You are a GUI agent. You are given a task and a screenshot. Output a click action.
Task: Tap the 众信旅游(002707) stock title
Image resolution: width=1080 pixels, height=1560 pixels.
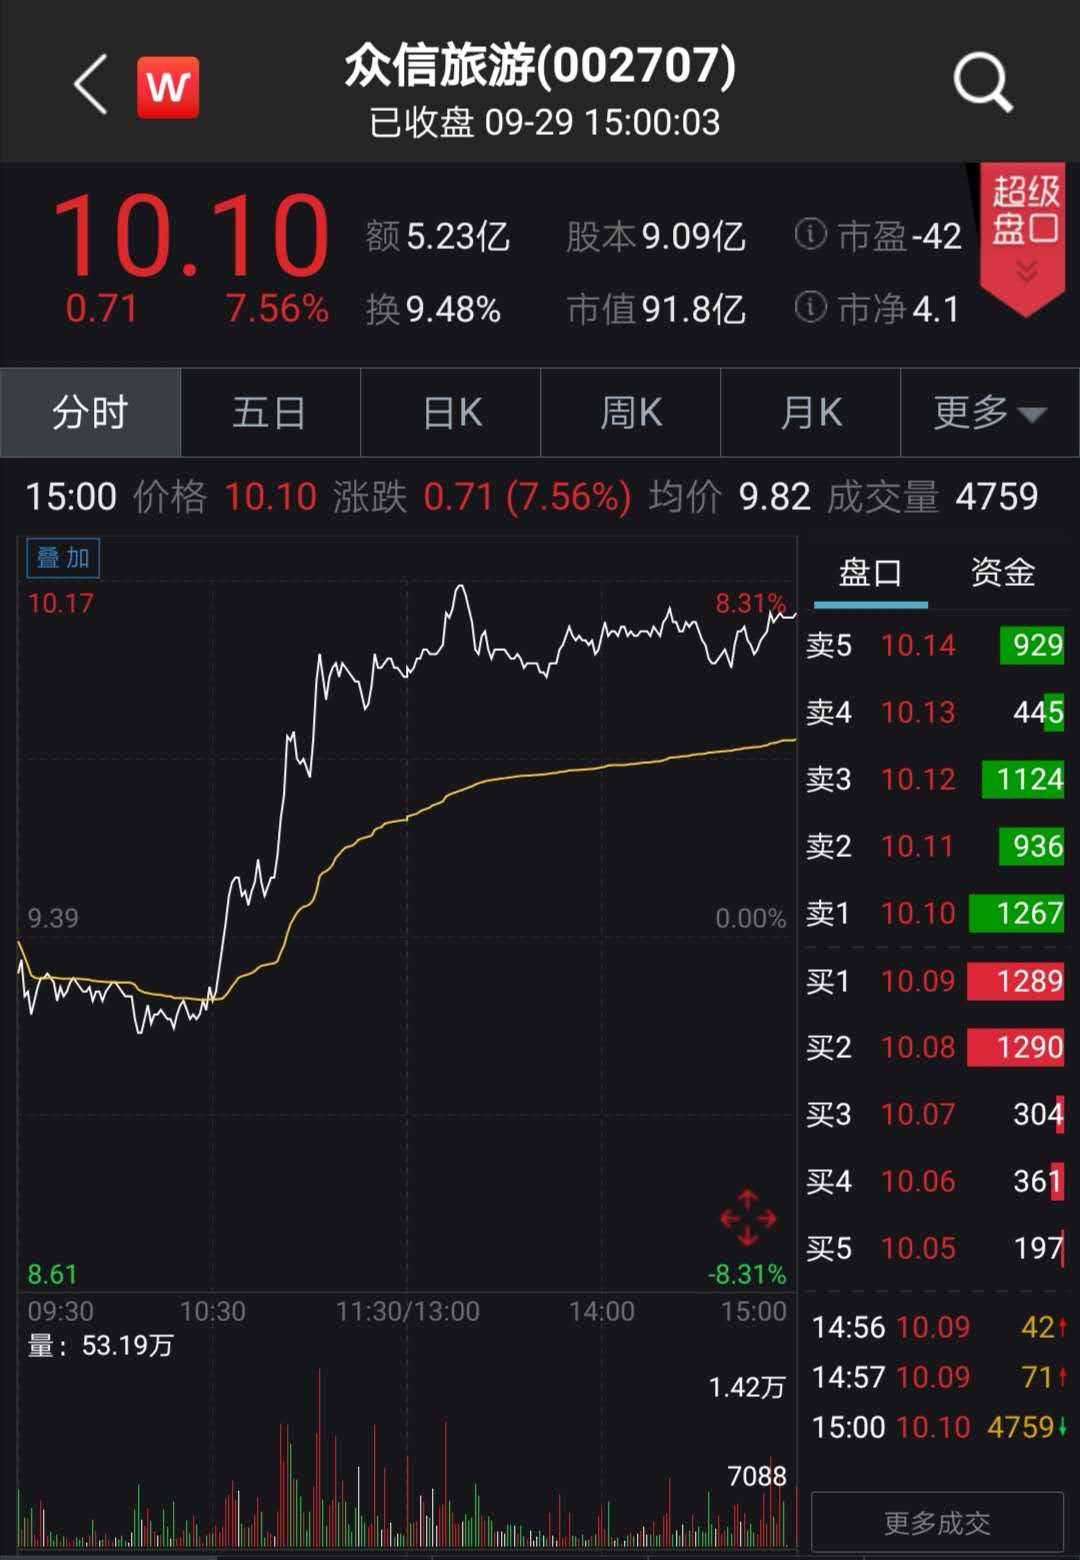540,65
